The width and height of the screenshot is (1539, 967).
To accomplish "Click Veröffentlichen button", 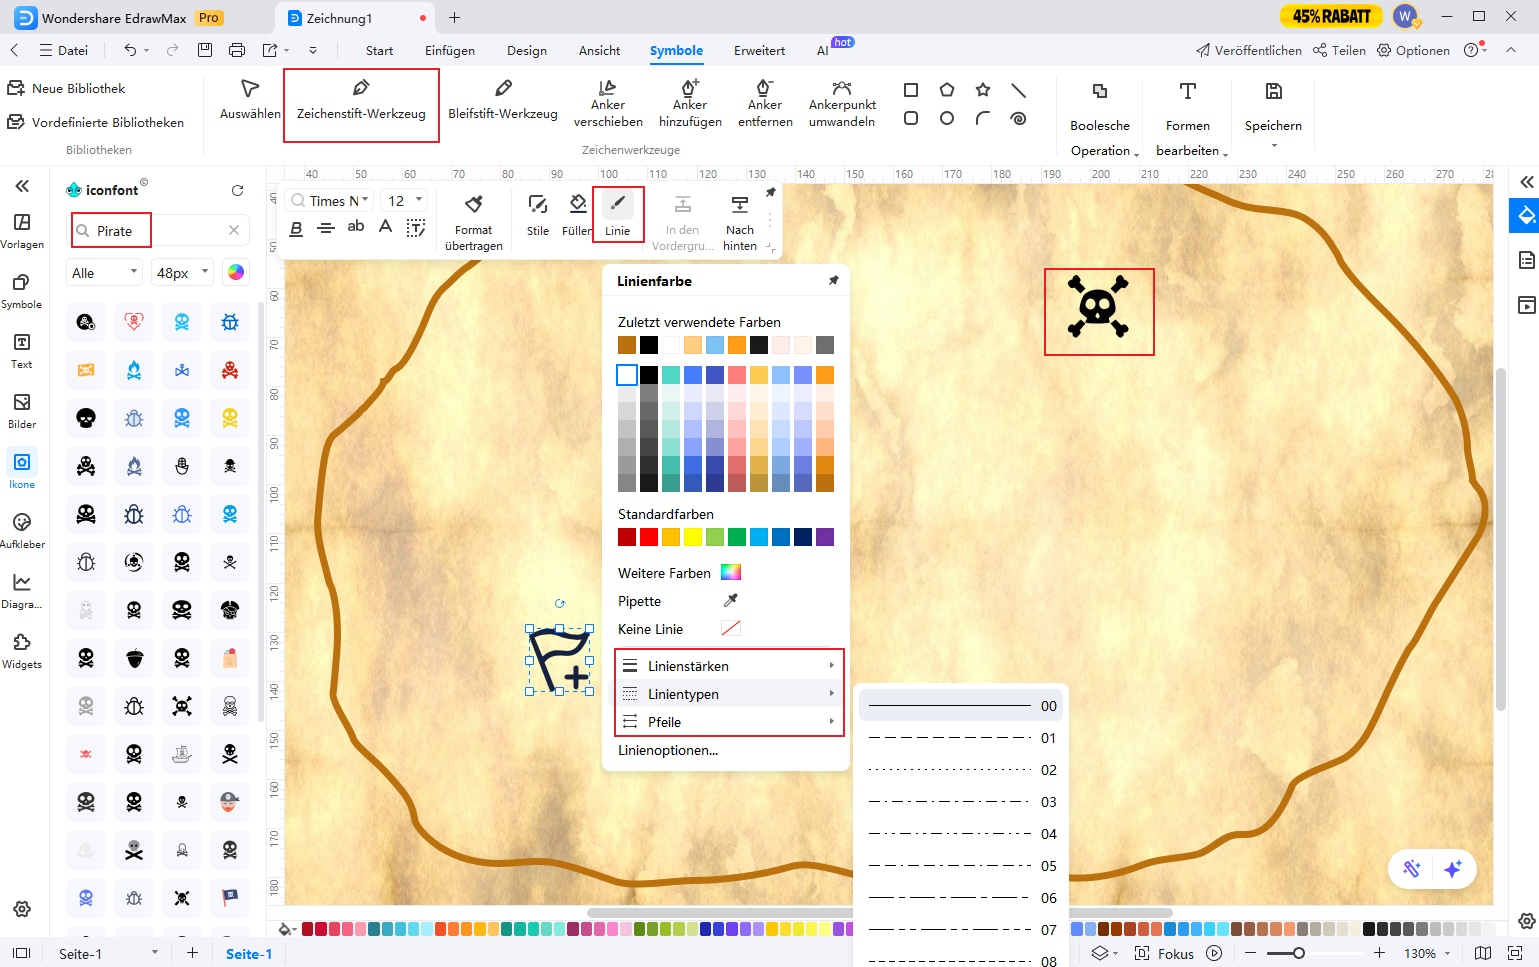I will 1249,50.
